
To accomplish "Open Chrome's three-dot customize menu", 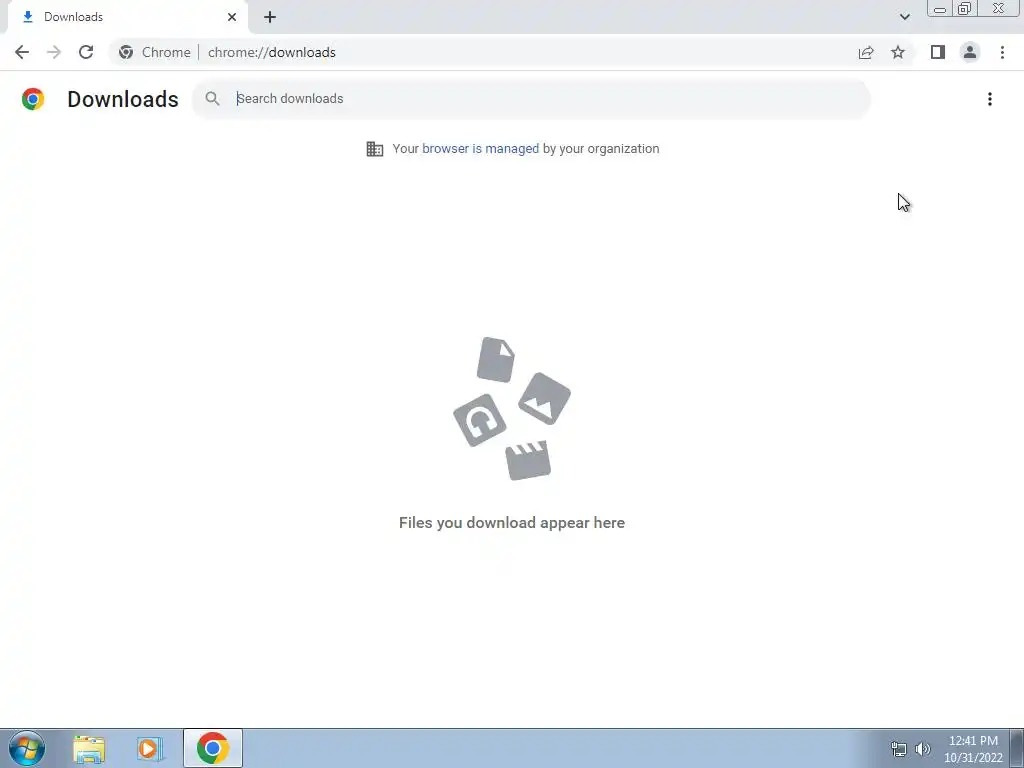I will 1002,52.
